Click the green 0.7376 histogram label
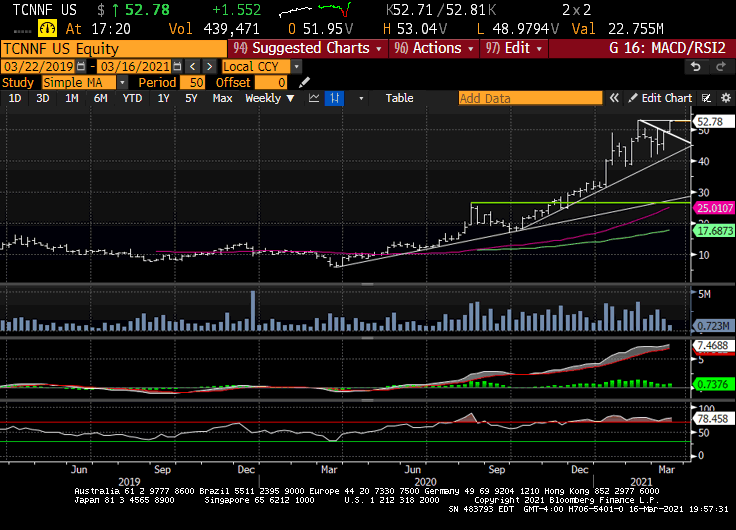Screen dimensions: 736x530 point(713,384)
